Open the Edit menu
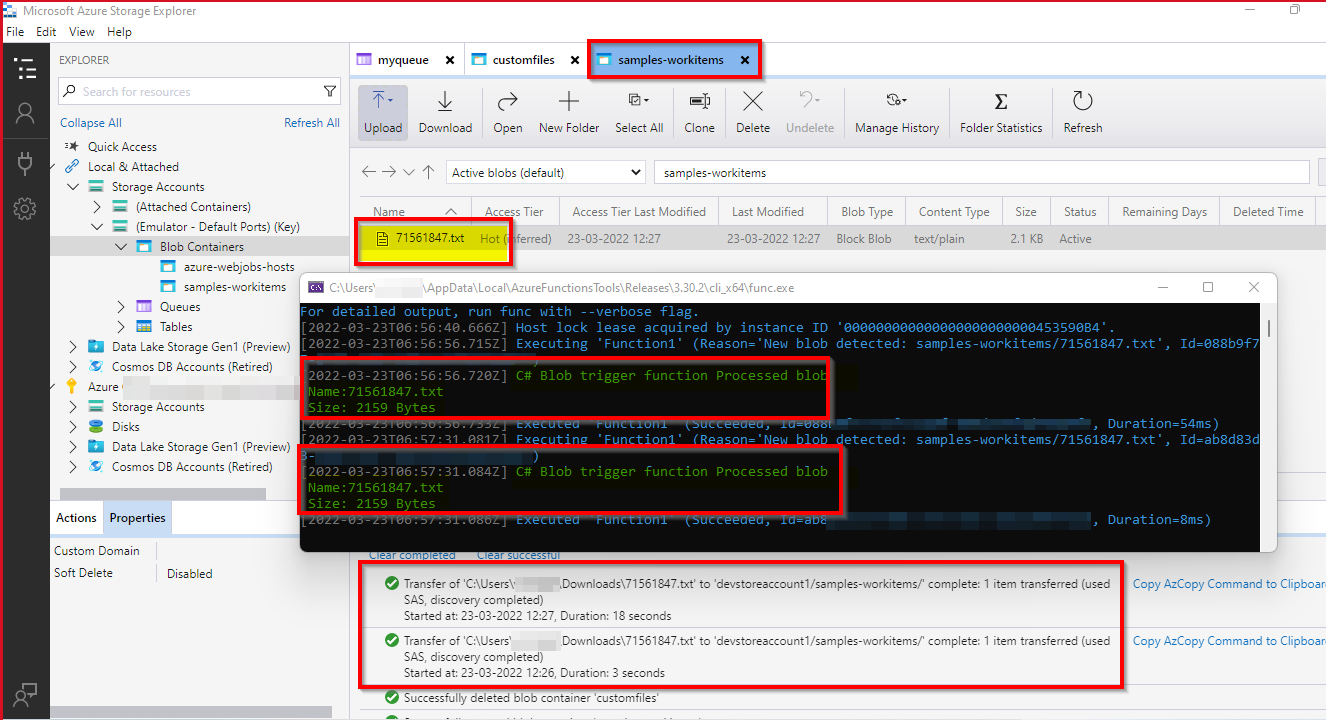Viewport: 1326px width, 720px height. [46, 32]
